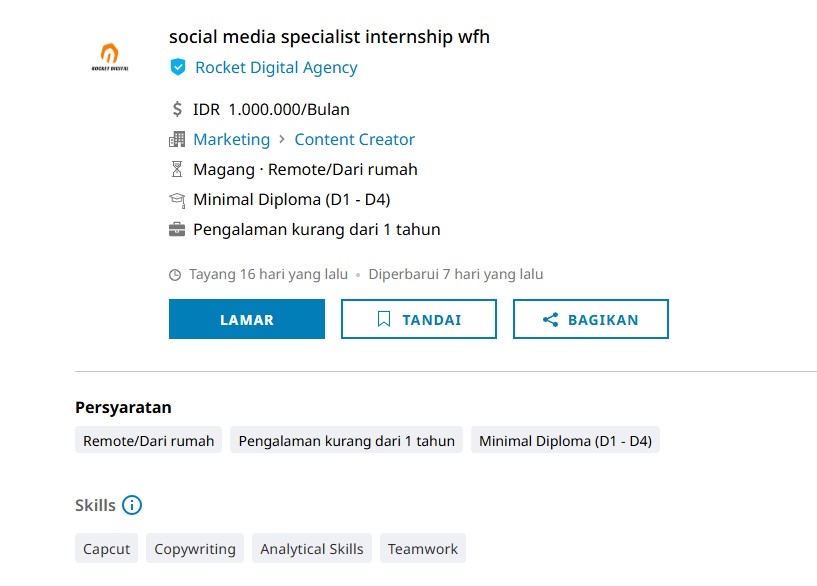Click the hourglass job type icon
The width and height of the screenshot is (817, 586).
coord(177,169)
